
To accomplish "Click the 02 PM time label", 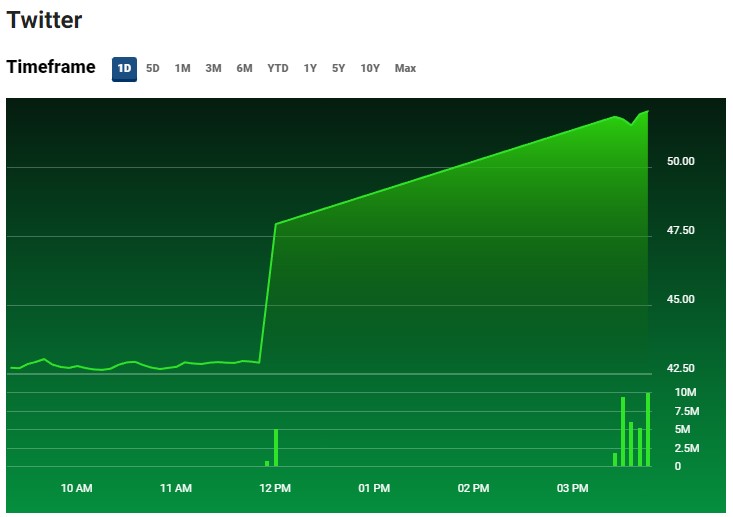I will pos(473,488).
